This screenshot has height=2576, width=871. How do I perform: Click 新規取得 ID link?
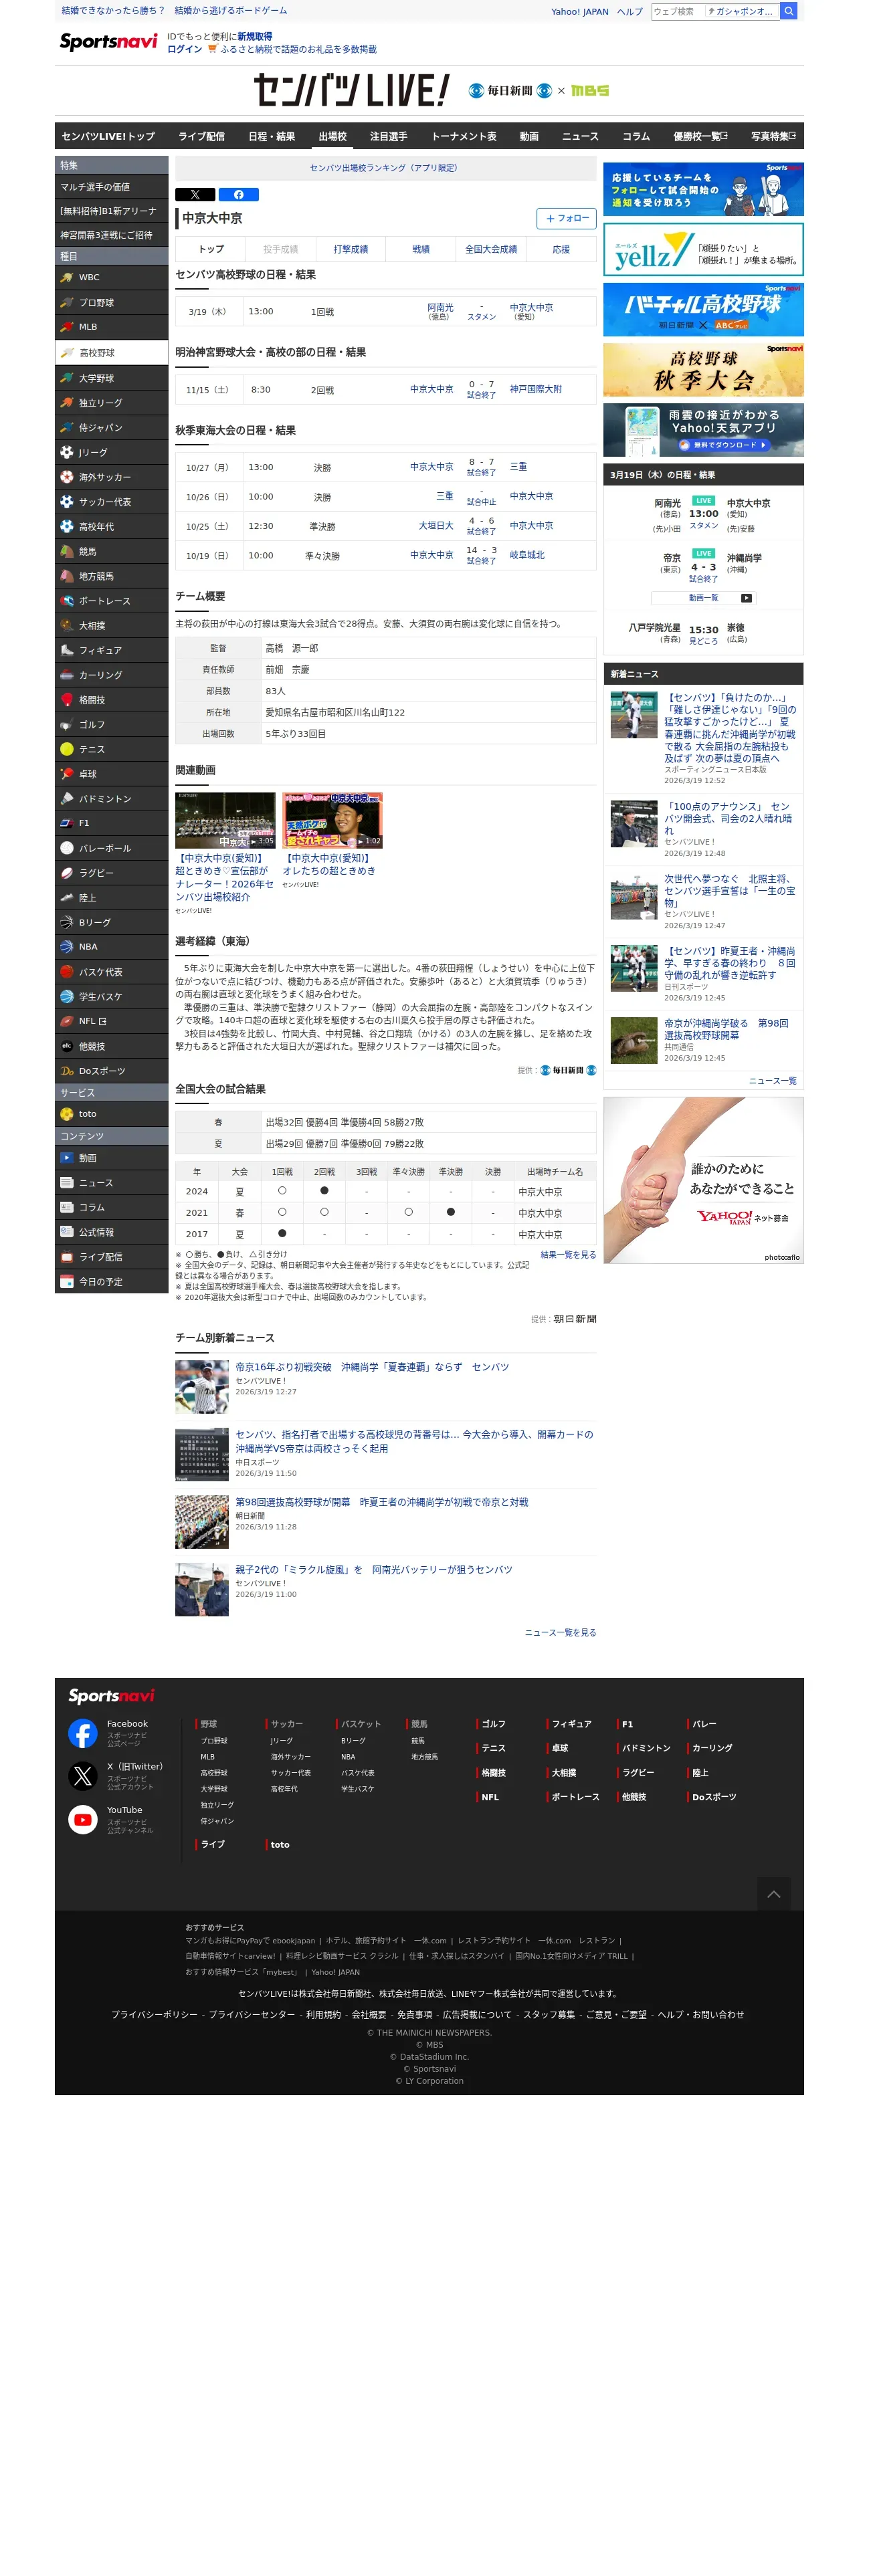click(x=254, y=36)
